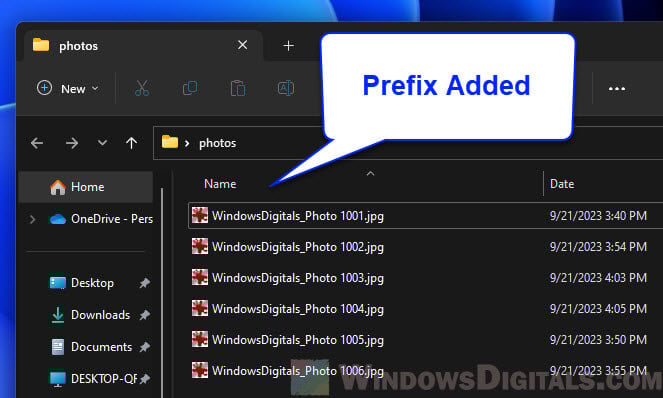Click the photos breadcrumb in address bar

click(217, 143)
